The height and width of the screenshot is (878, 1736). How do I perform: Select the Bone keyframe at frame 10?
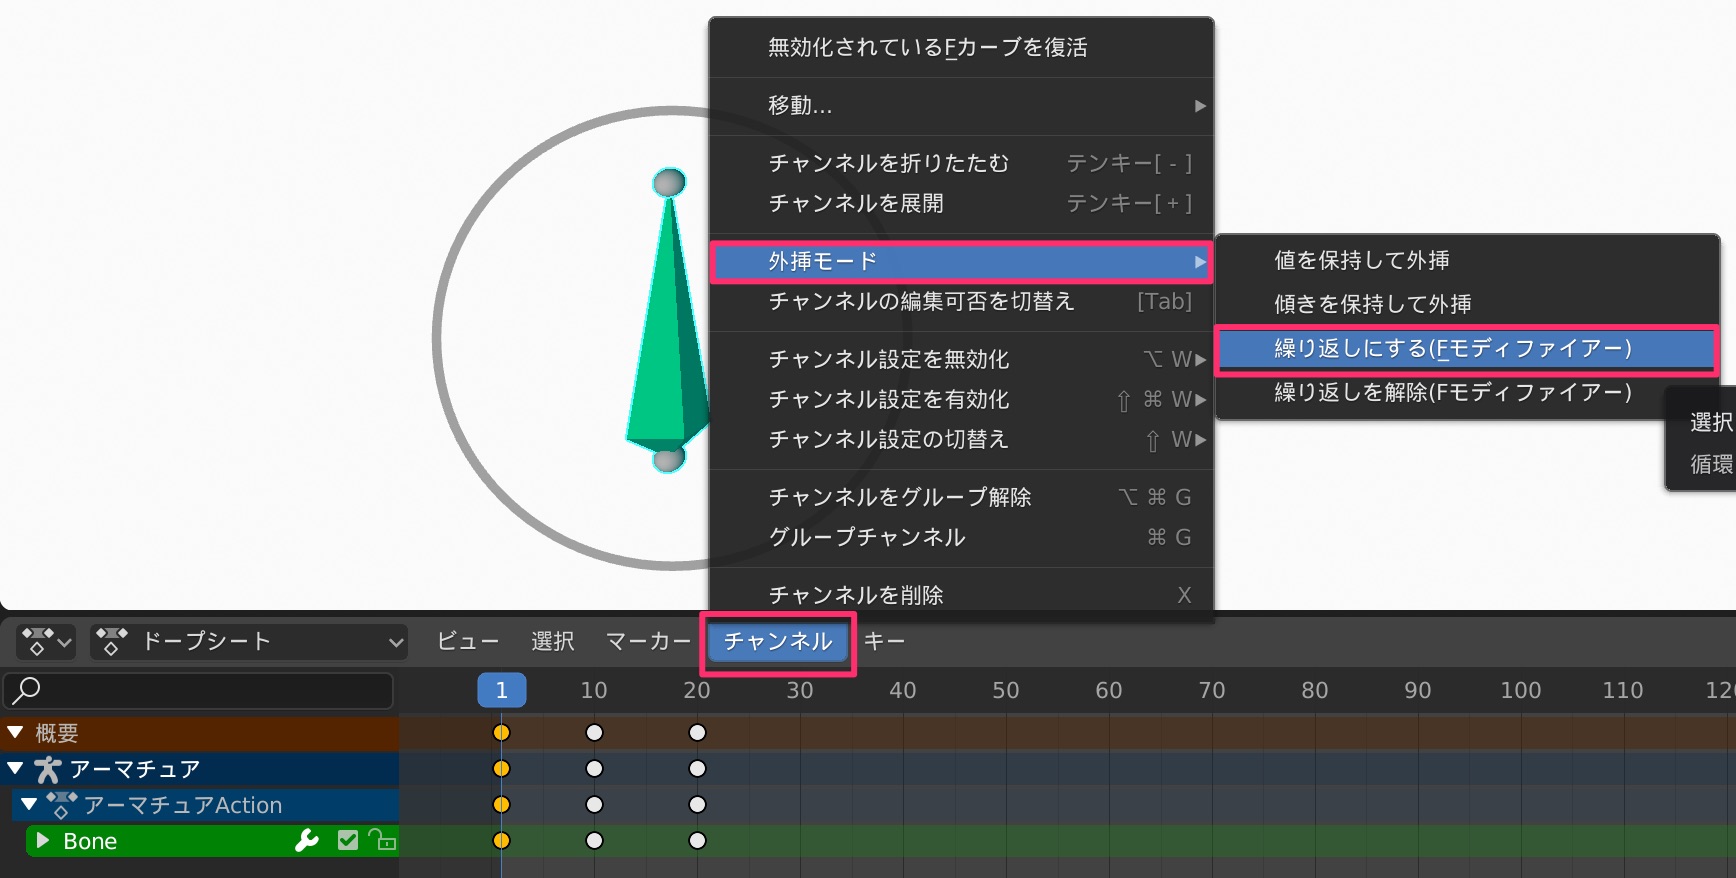tap(594, 841)
